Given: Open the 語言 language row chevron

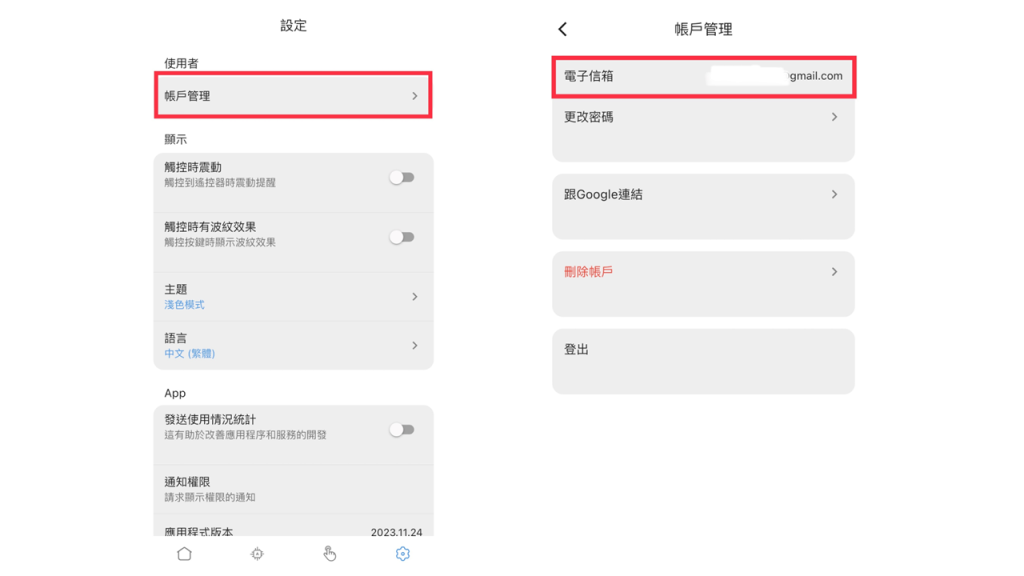Looking at the screenshot, I should [415, 345].
